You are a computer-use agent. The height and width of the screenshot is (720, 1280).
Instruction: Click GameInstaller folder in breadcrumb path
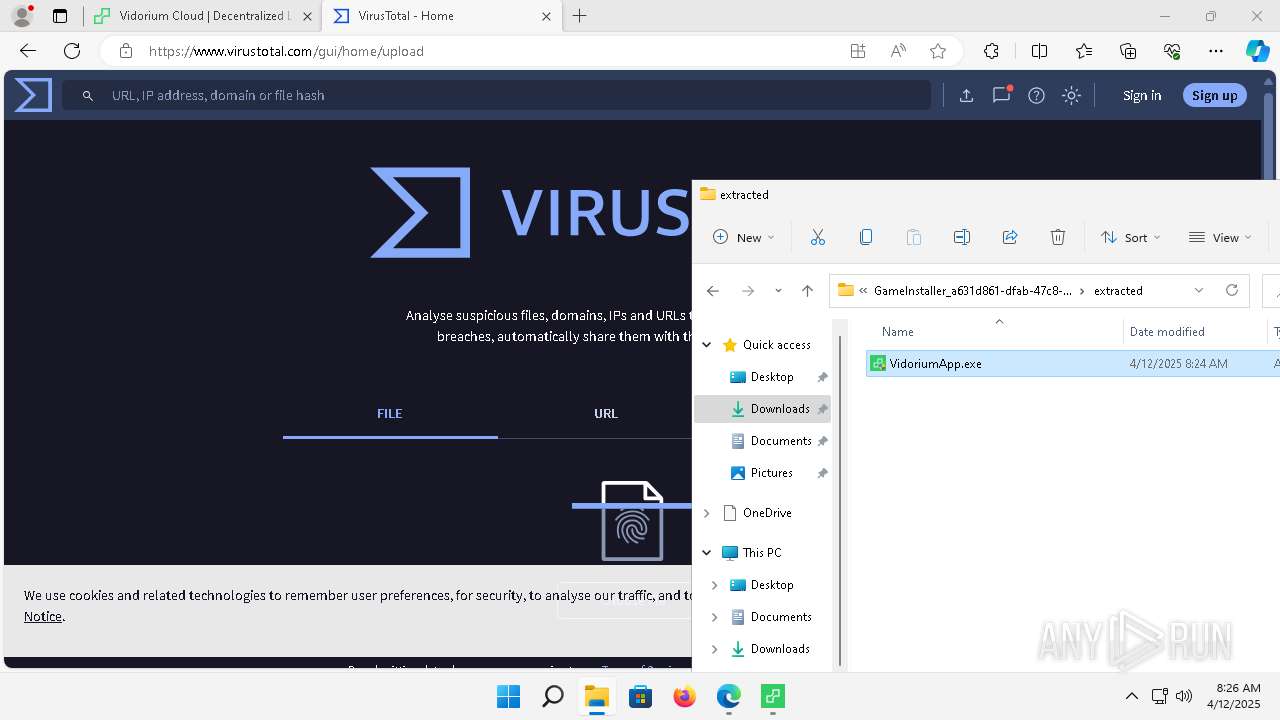coord(972,291)
